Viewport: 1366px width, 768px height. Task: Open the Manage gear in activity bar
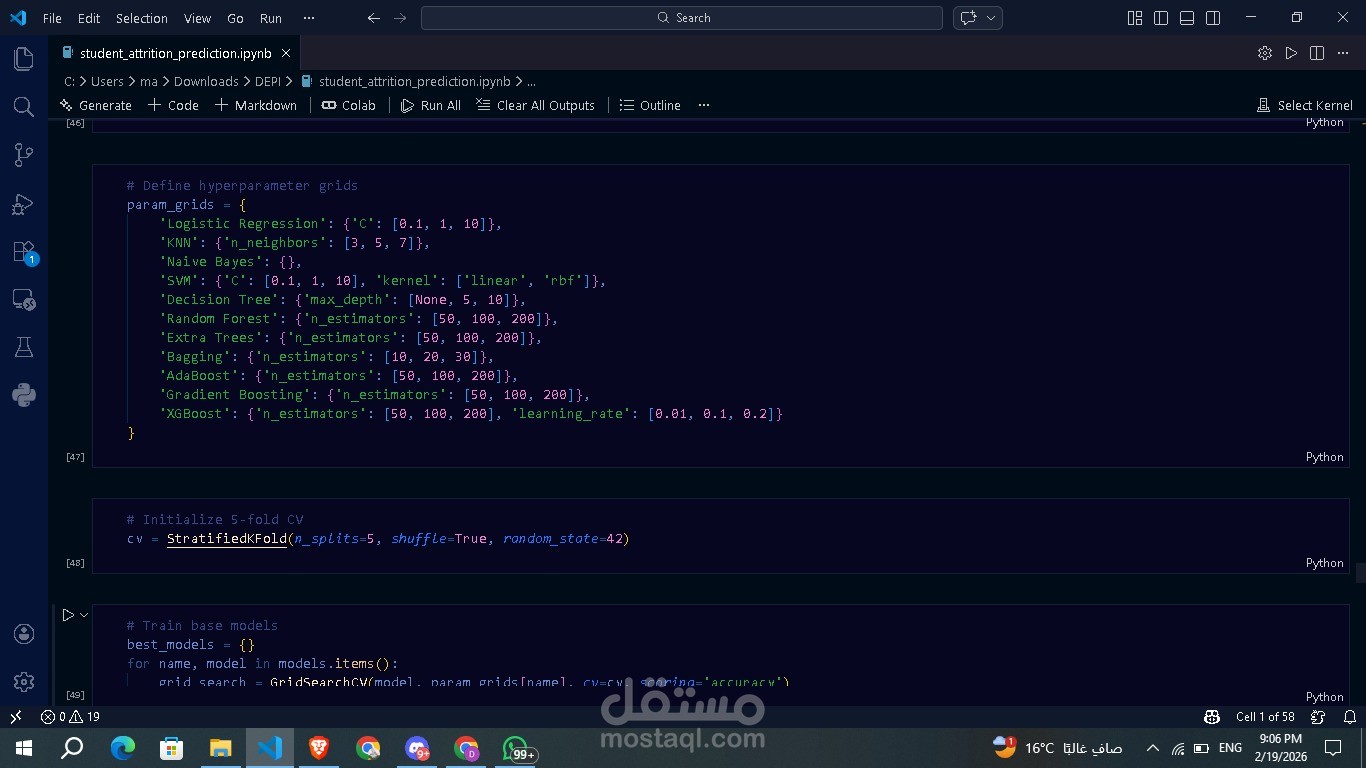click(24, 682)
